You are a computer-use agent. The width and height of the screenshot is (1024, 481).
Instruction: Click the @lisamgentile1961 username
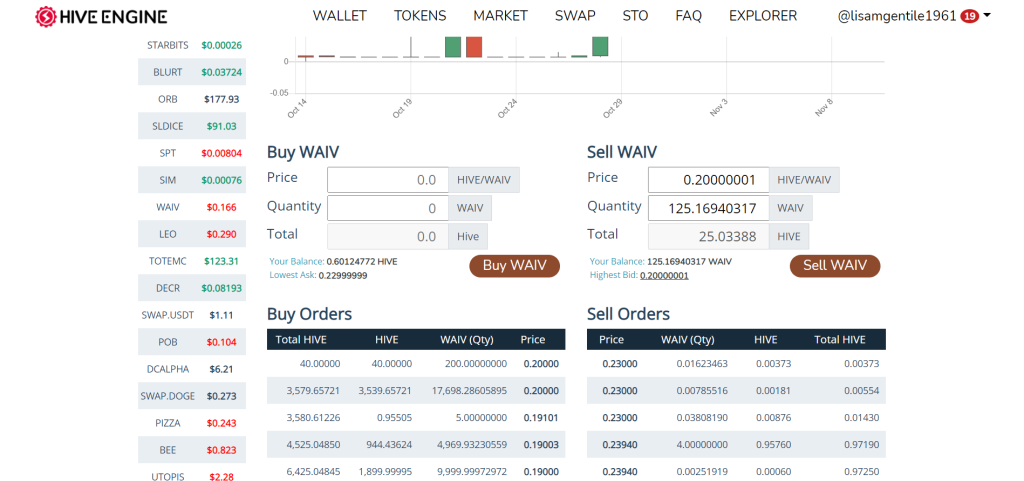tap(897, 16)
